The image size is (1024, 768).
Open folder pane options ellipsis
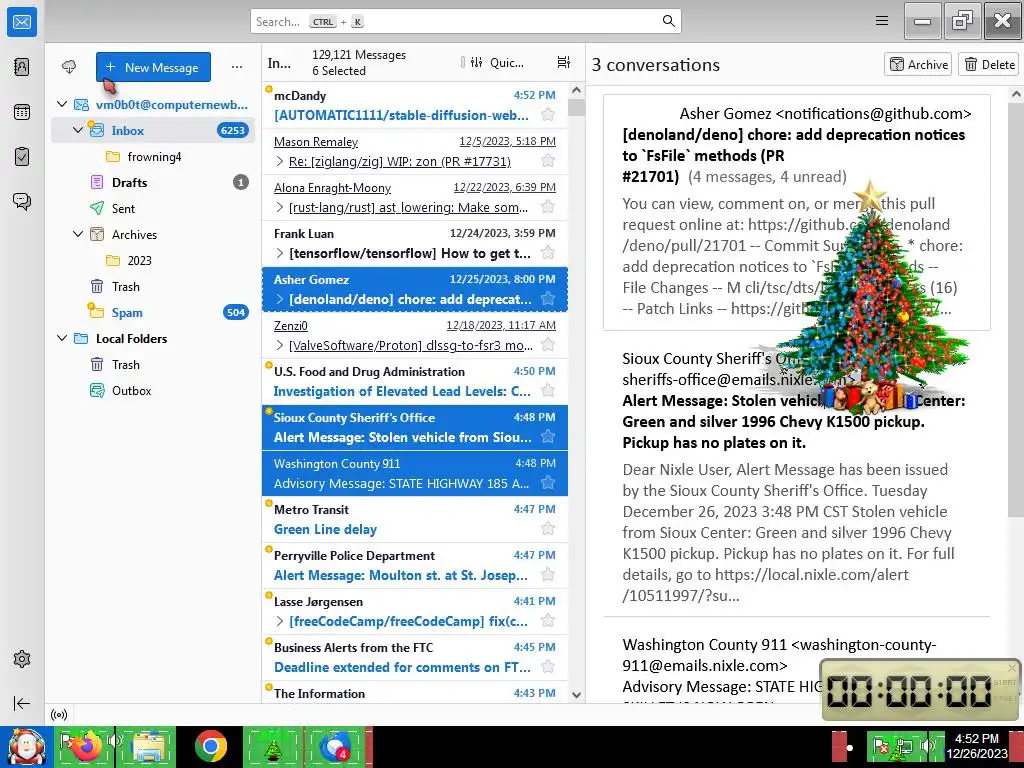point(237,67)
